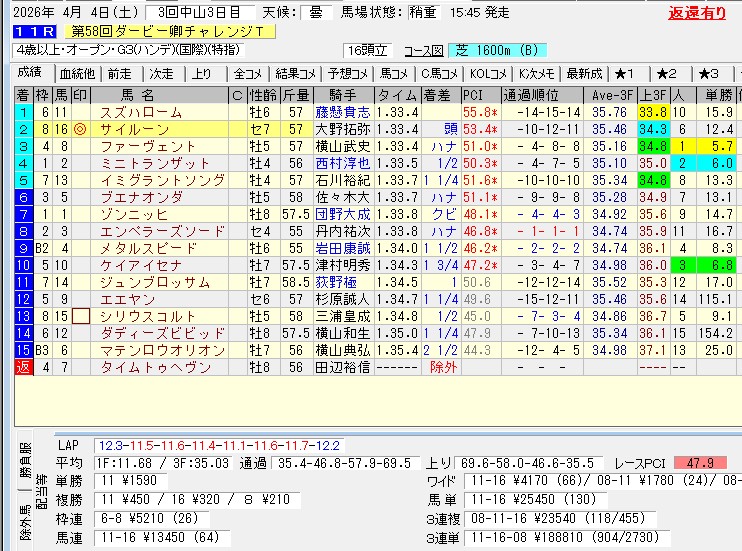742x551 pixels.
Task: Open the ★1 tab
Action: tap(626, 74)
